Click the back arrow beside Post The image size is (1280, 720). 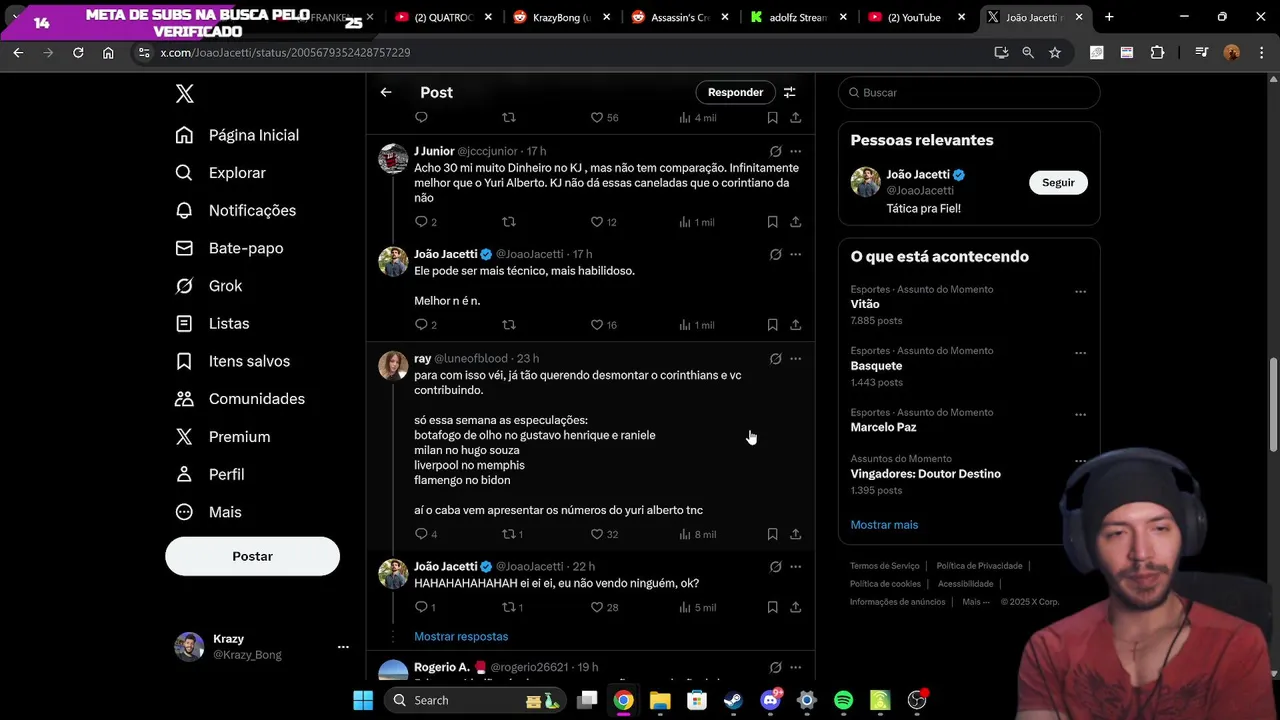click(386, 92)
